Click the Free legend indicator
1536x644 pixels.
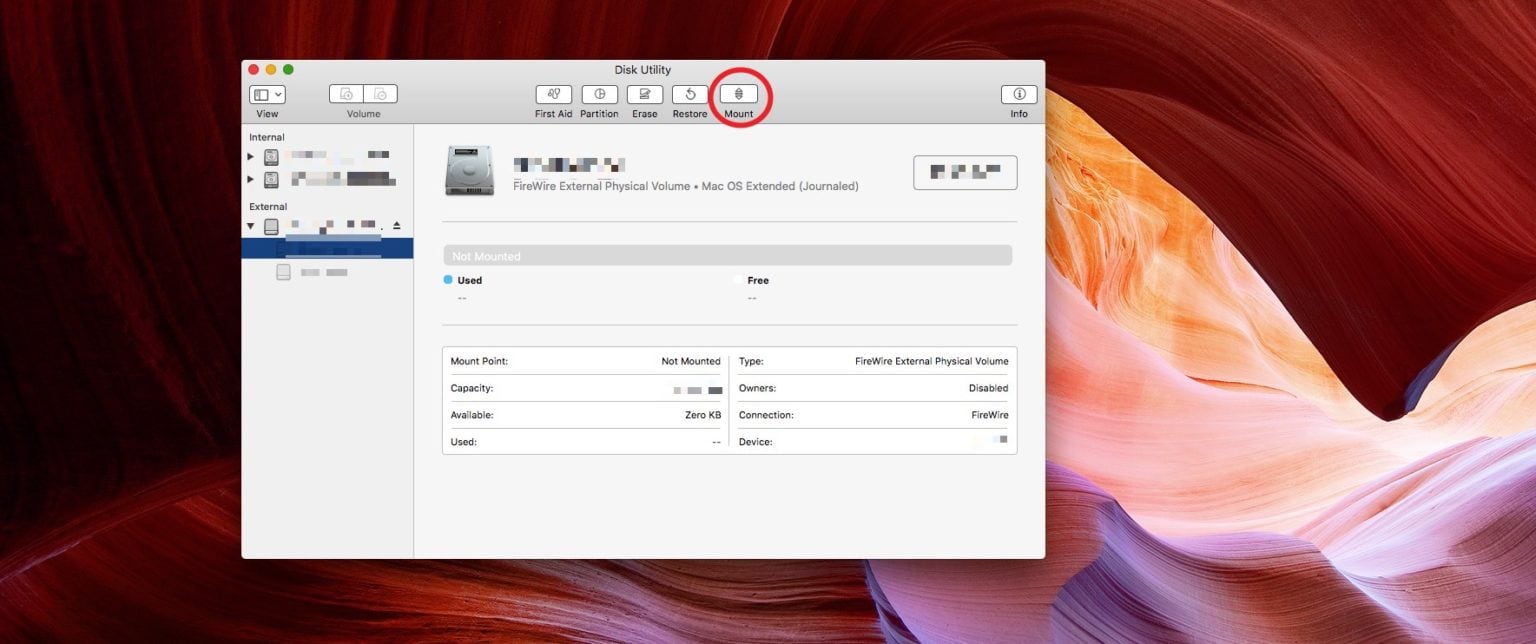tap(738, 280)
